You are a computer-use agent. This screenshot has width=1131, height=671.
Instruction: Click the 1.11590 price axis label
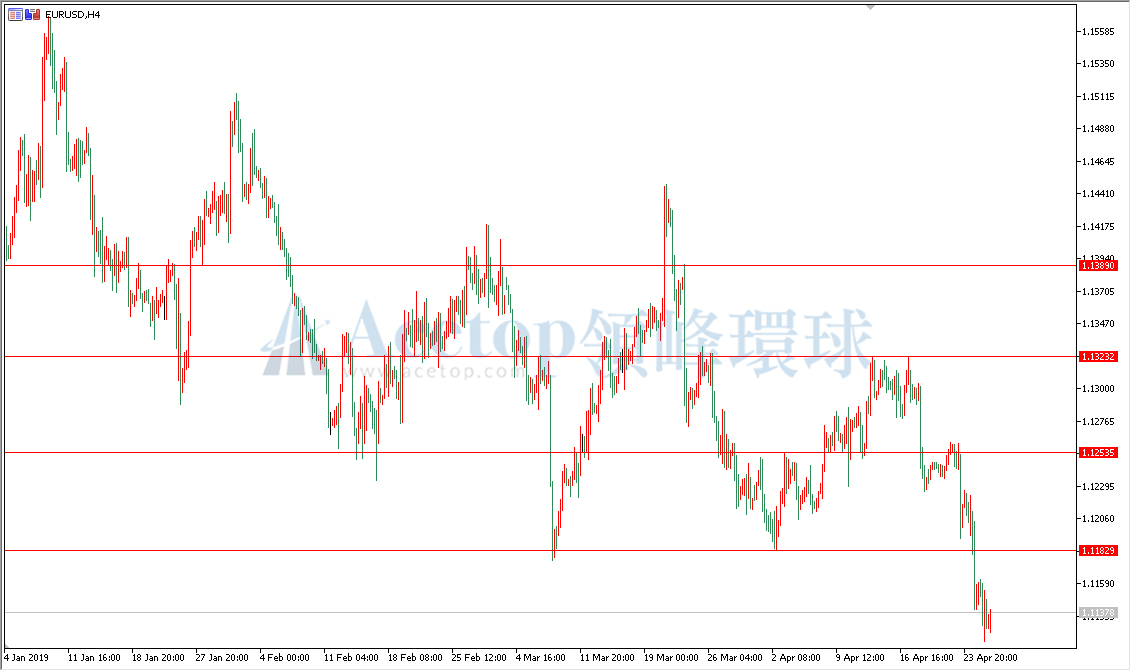[1098, 584]
